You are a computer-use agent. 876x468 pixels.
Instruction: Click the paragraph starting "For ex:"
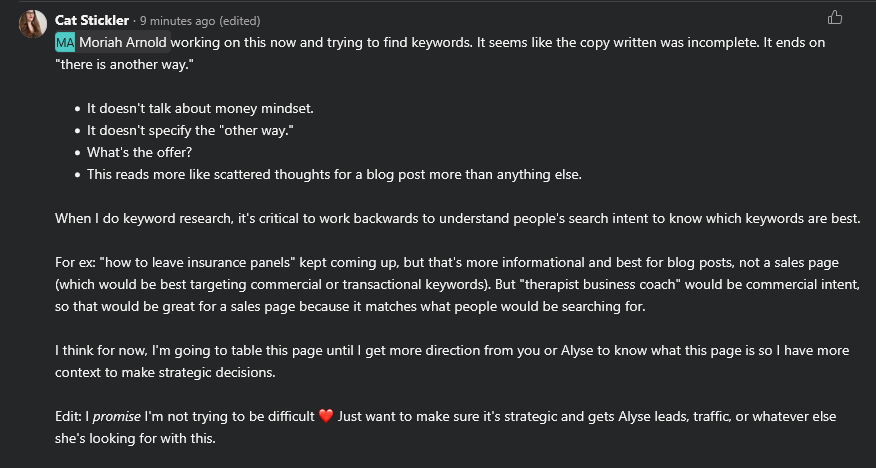tap(458, 284)
